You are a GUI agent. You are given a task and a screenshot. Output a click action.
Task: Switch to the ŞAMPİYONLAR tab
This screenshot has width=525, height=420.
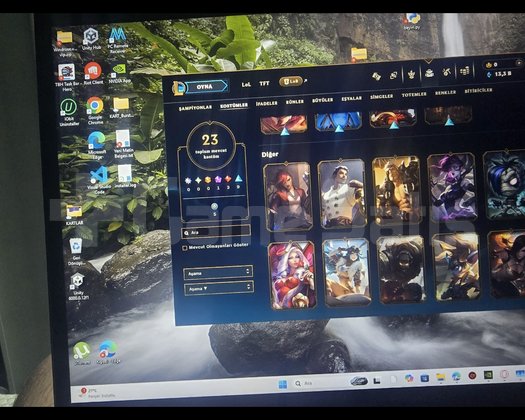195,108
